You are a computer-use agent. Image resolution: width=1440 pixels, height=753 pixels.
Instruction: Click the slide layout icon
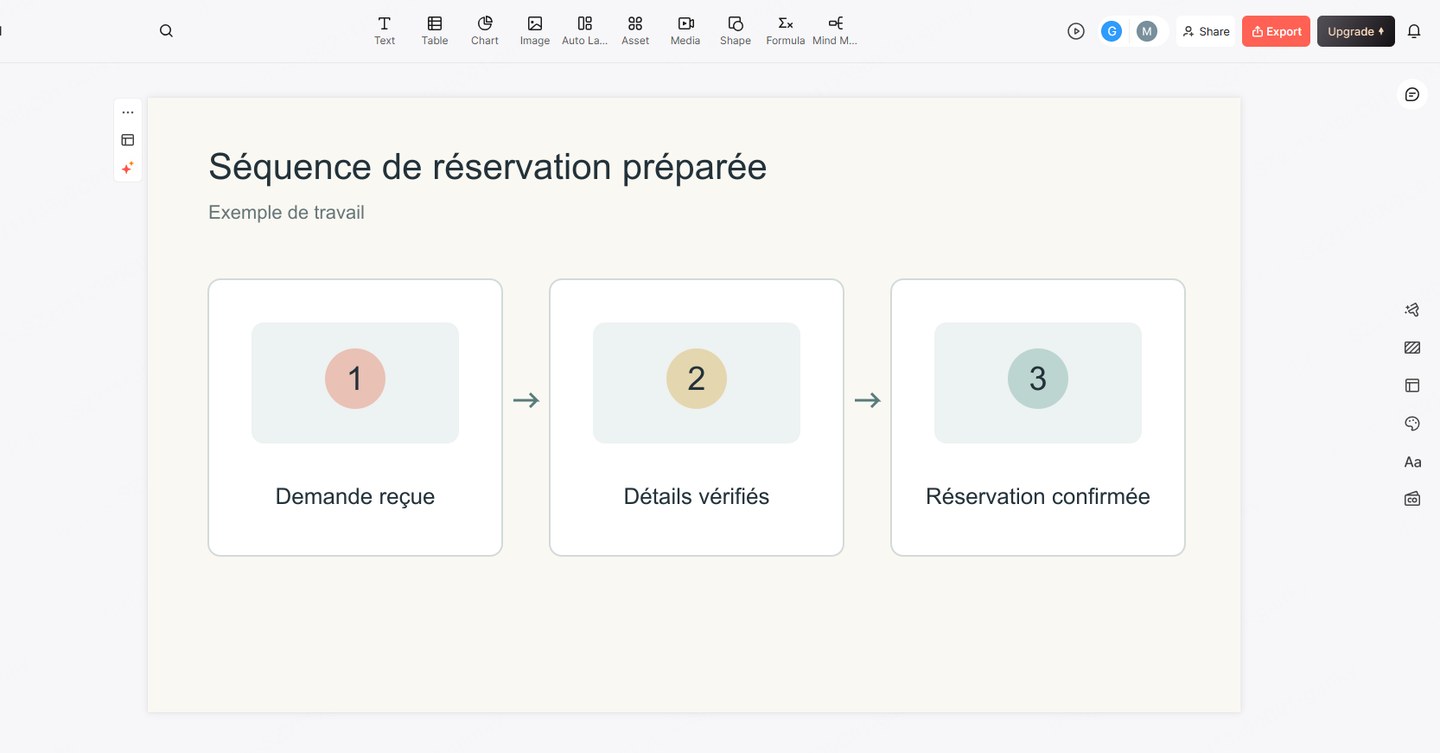(x=128, y=140)
